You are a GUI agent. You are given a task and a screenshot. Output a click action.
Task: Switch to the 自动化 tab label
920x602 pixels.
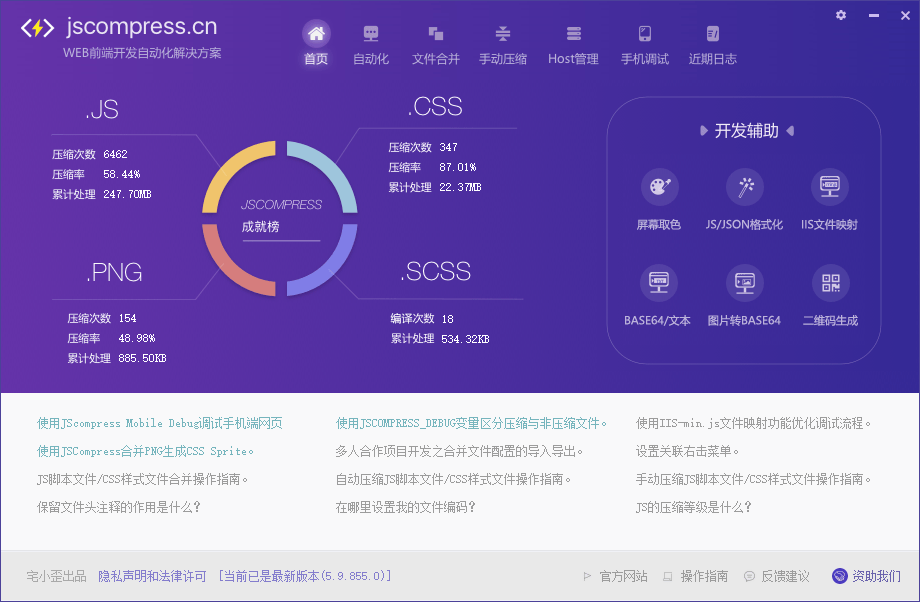click(x=371, y=59)
